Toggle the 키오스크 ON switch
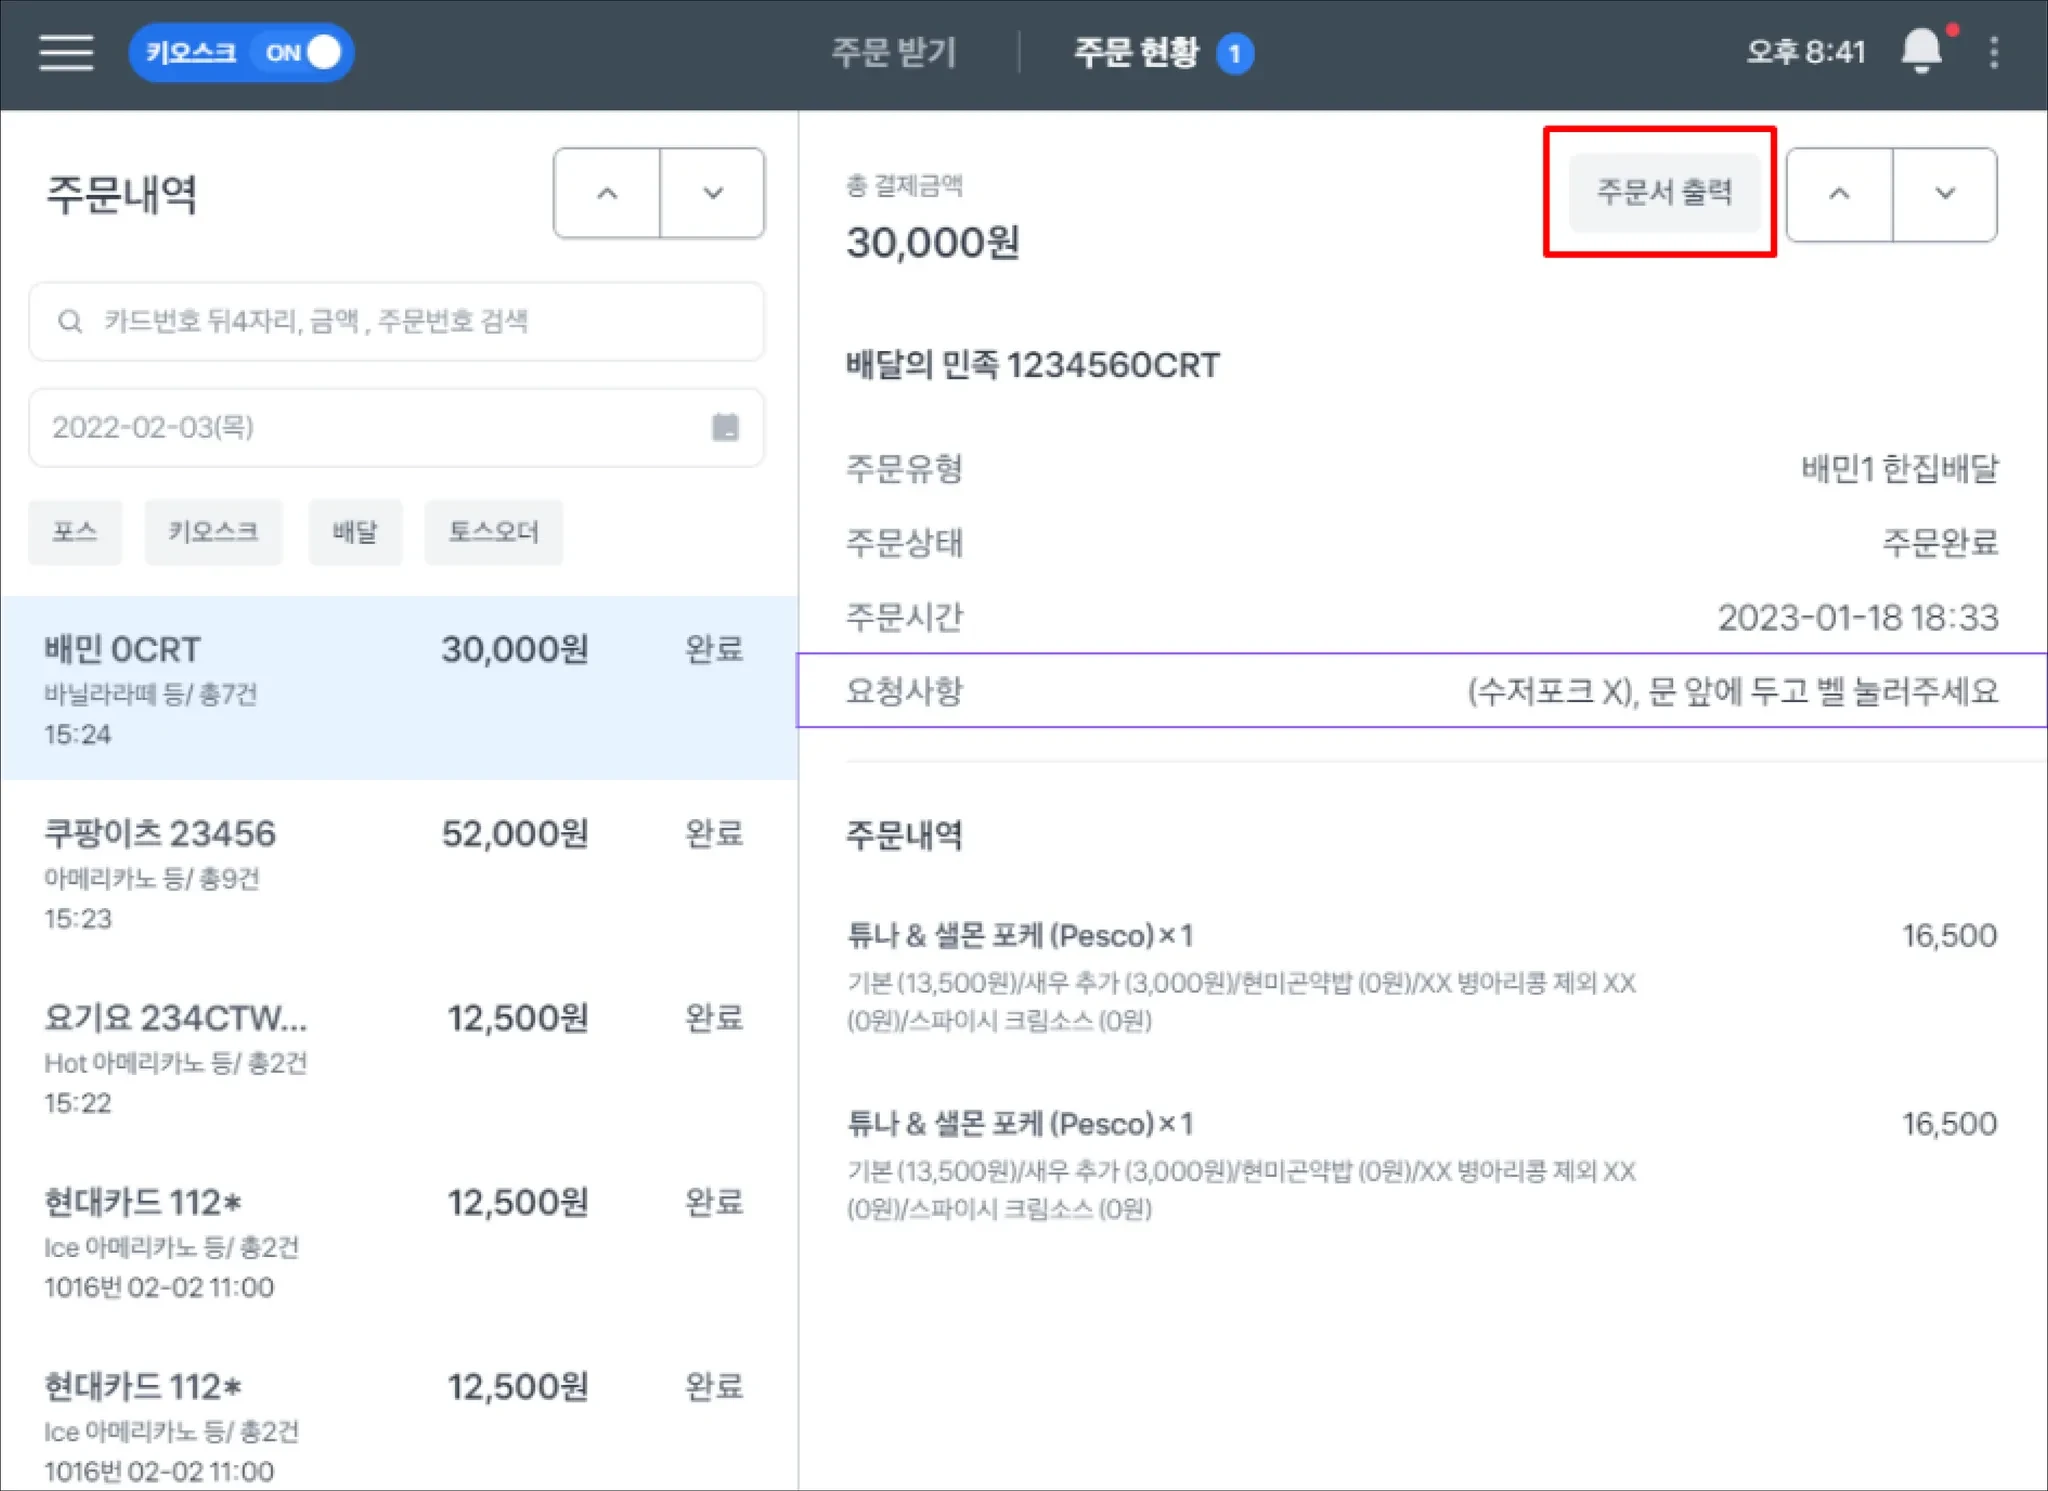The width and height of the screenshot is (2048, 1491). [x=301, y=52]
